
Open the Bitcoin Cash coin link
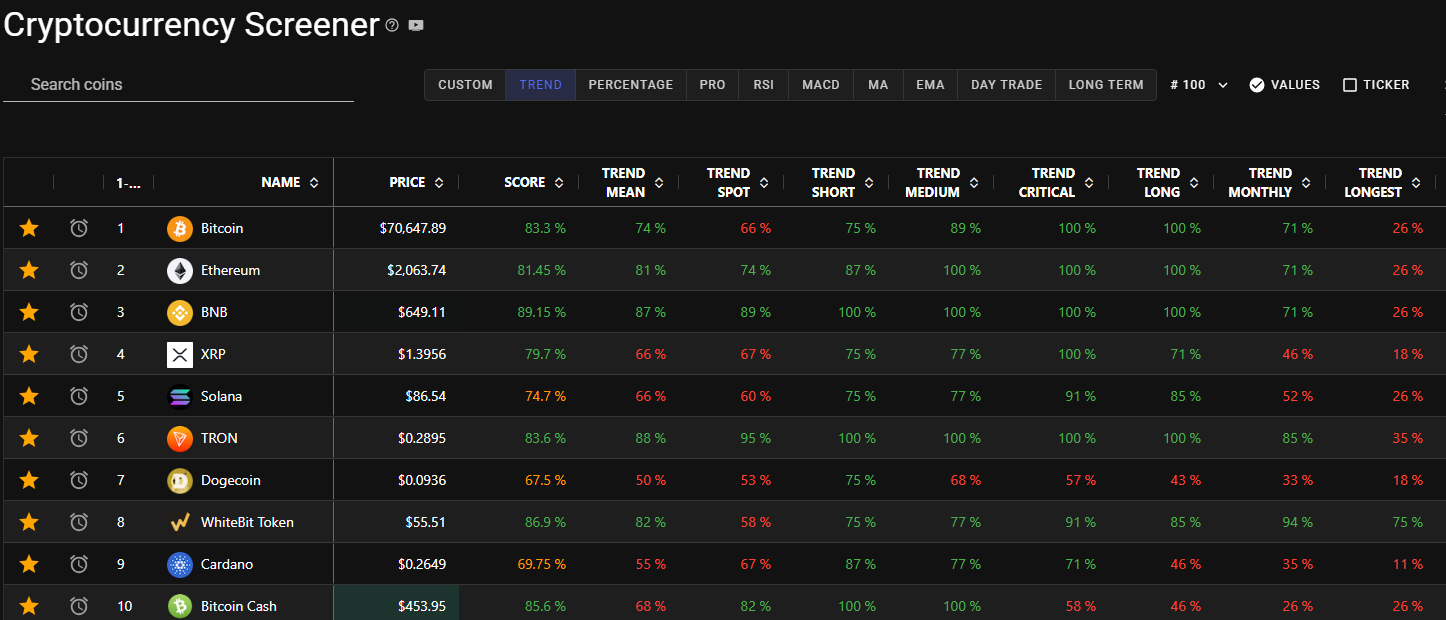pyautogui.click(x=238, y=606)
